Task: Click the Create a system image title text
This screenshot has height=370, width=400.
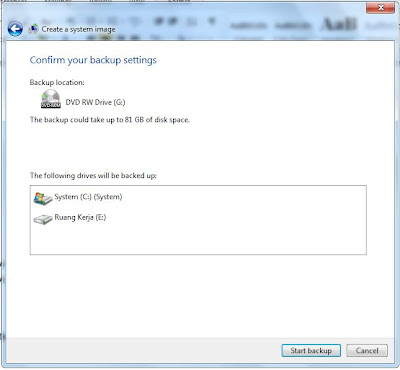Action: click(x=78, y=29)
